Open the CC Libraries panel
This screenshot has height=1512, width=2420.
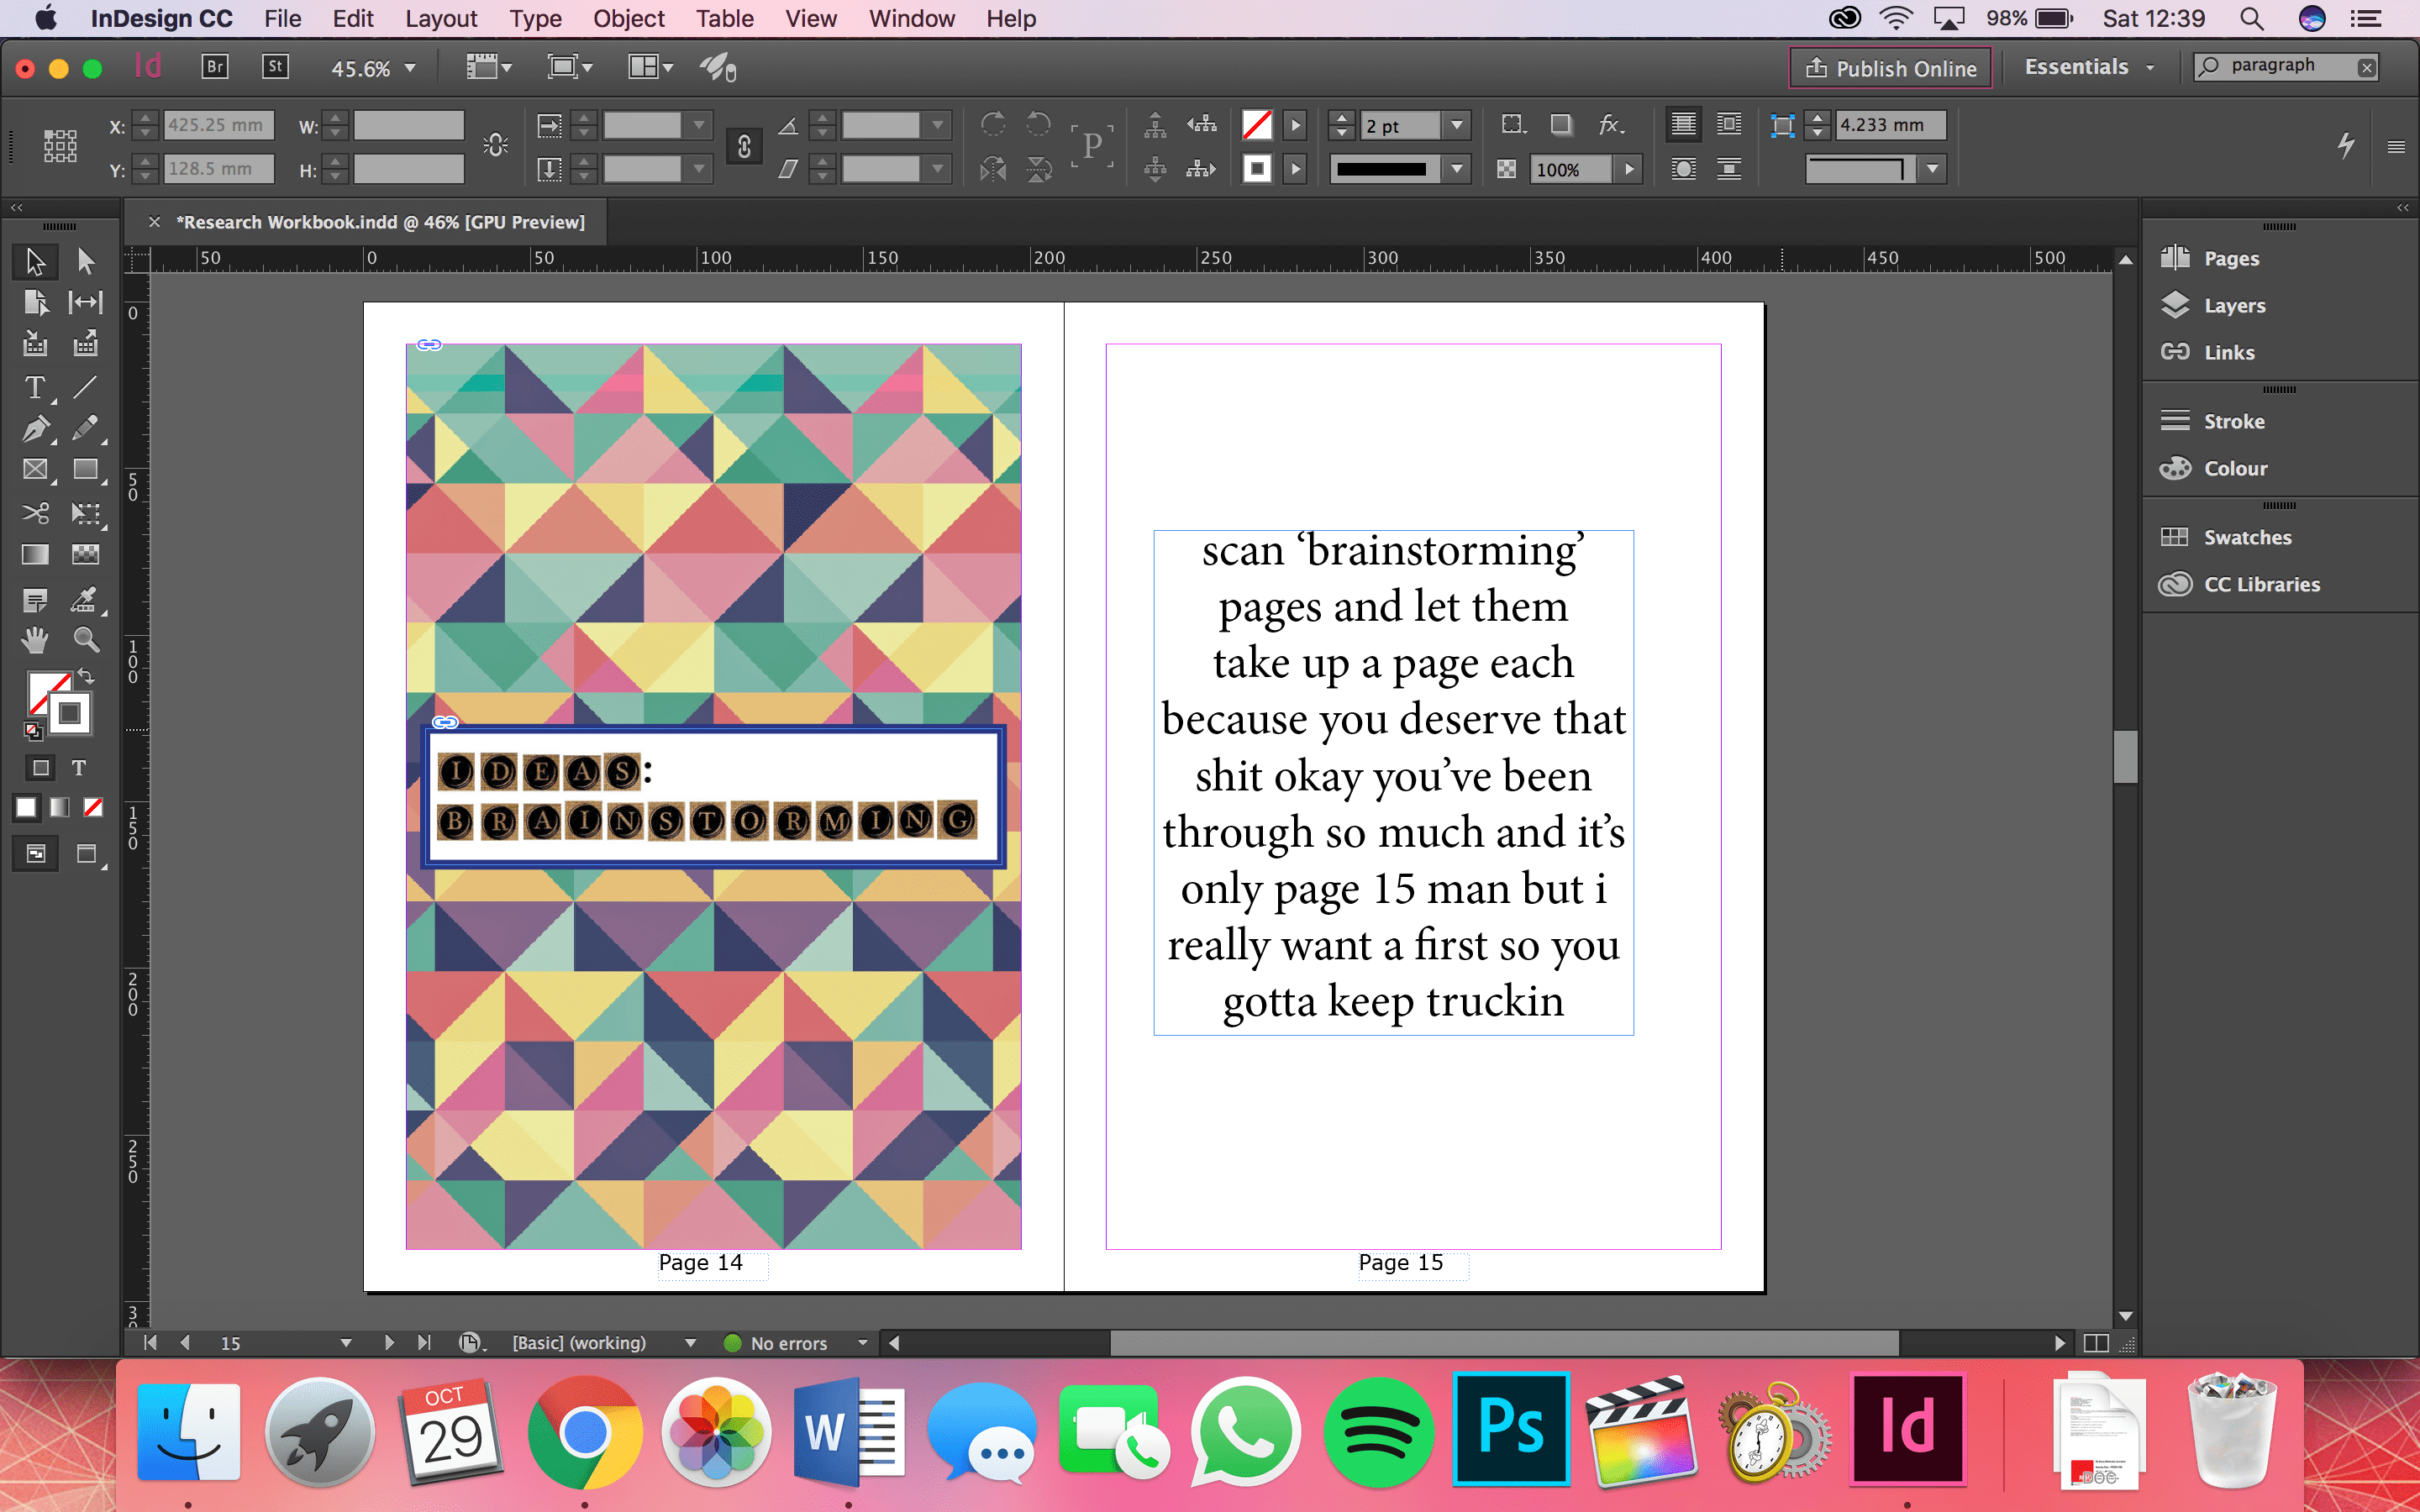pyautogui.click(x=2262, y=584)
